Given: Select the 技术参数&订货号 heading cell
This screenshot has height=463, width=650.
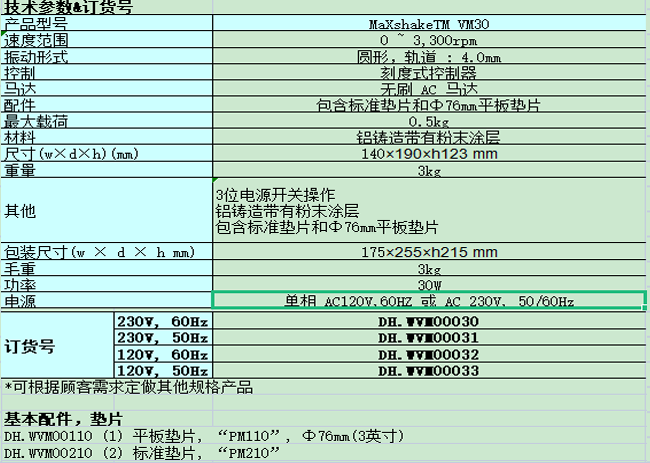Looking at the screenshot, I should coord(107,7).
